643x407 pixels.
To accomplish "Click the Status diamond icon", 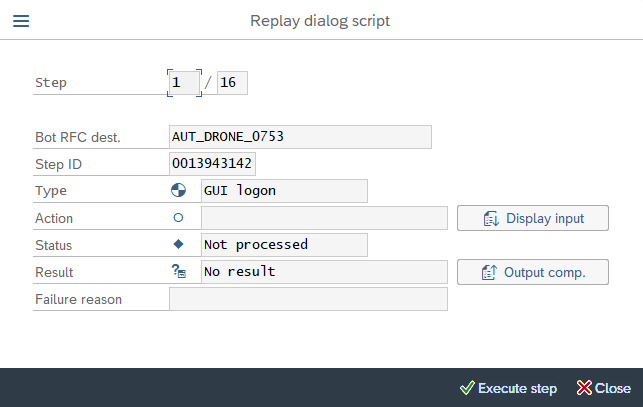I will (x=178, y=244).
